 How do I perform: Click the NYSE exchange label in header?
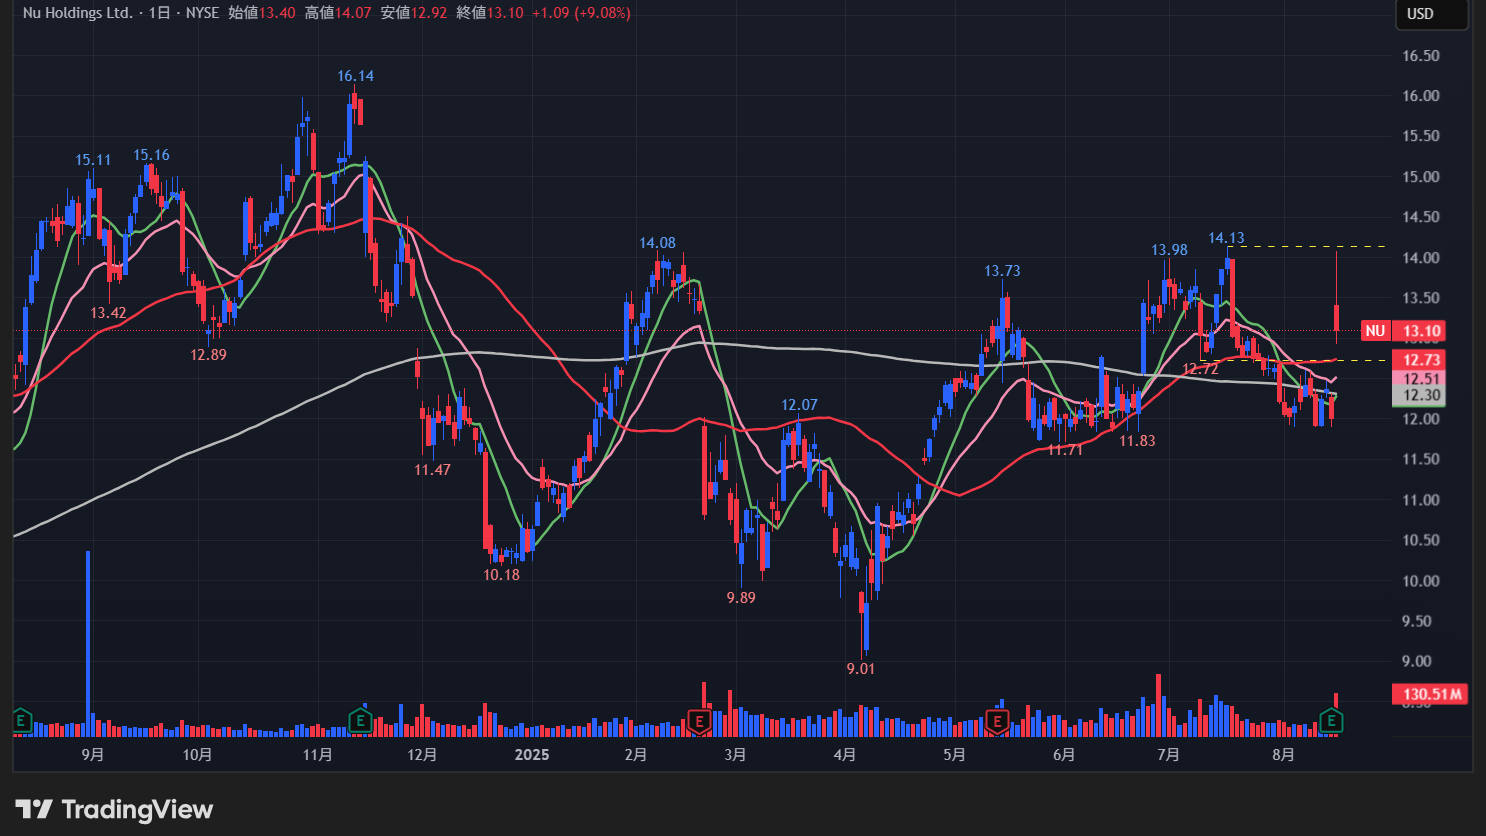pyautogui.click(x=202, y=13)
